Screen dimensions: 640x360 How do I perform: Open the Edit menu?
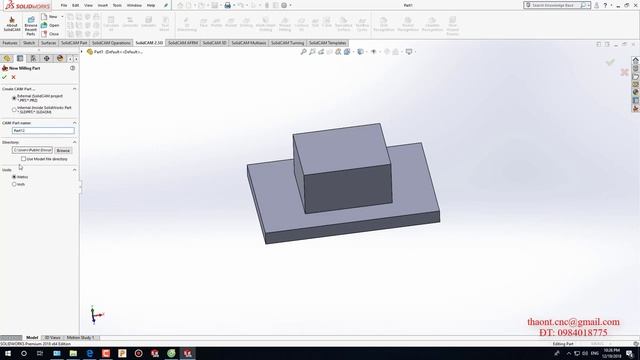pyautogui.click(x=76, y=5)
